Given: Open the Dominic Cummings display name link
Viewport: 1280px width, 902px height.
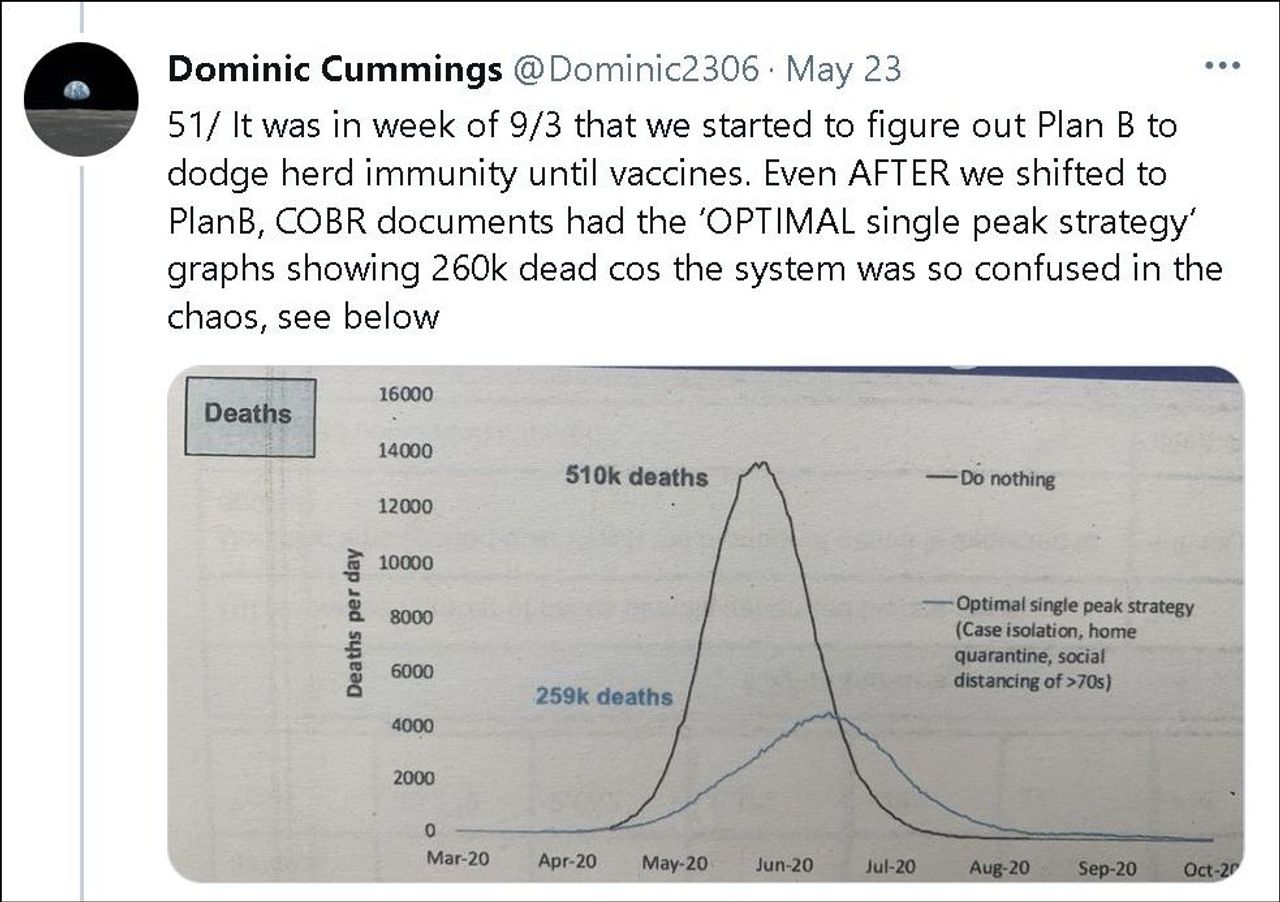Looking at the screenshot, I should tap(335, 69).
